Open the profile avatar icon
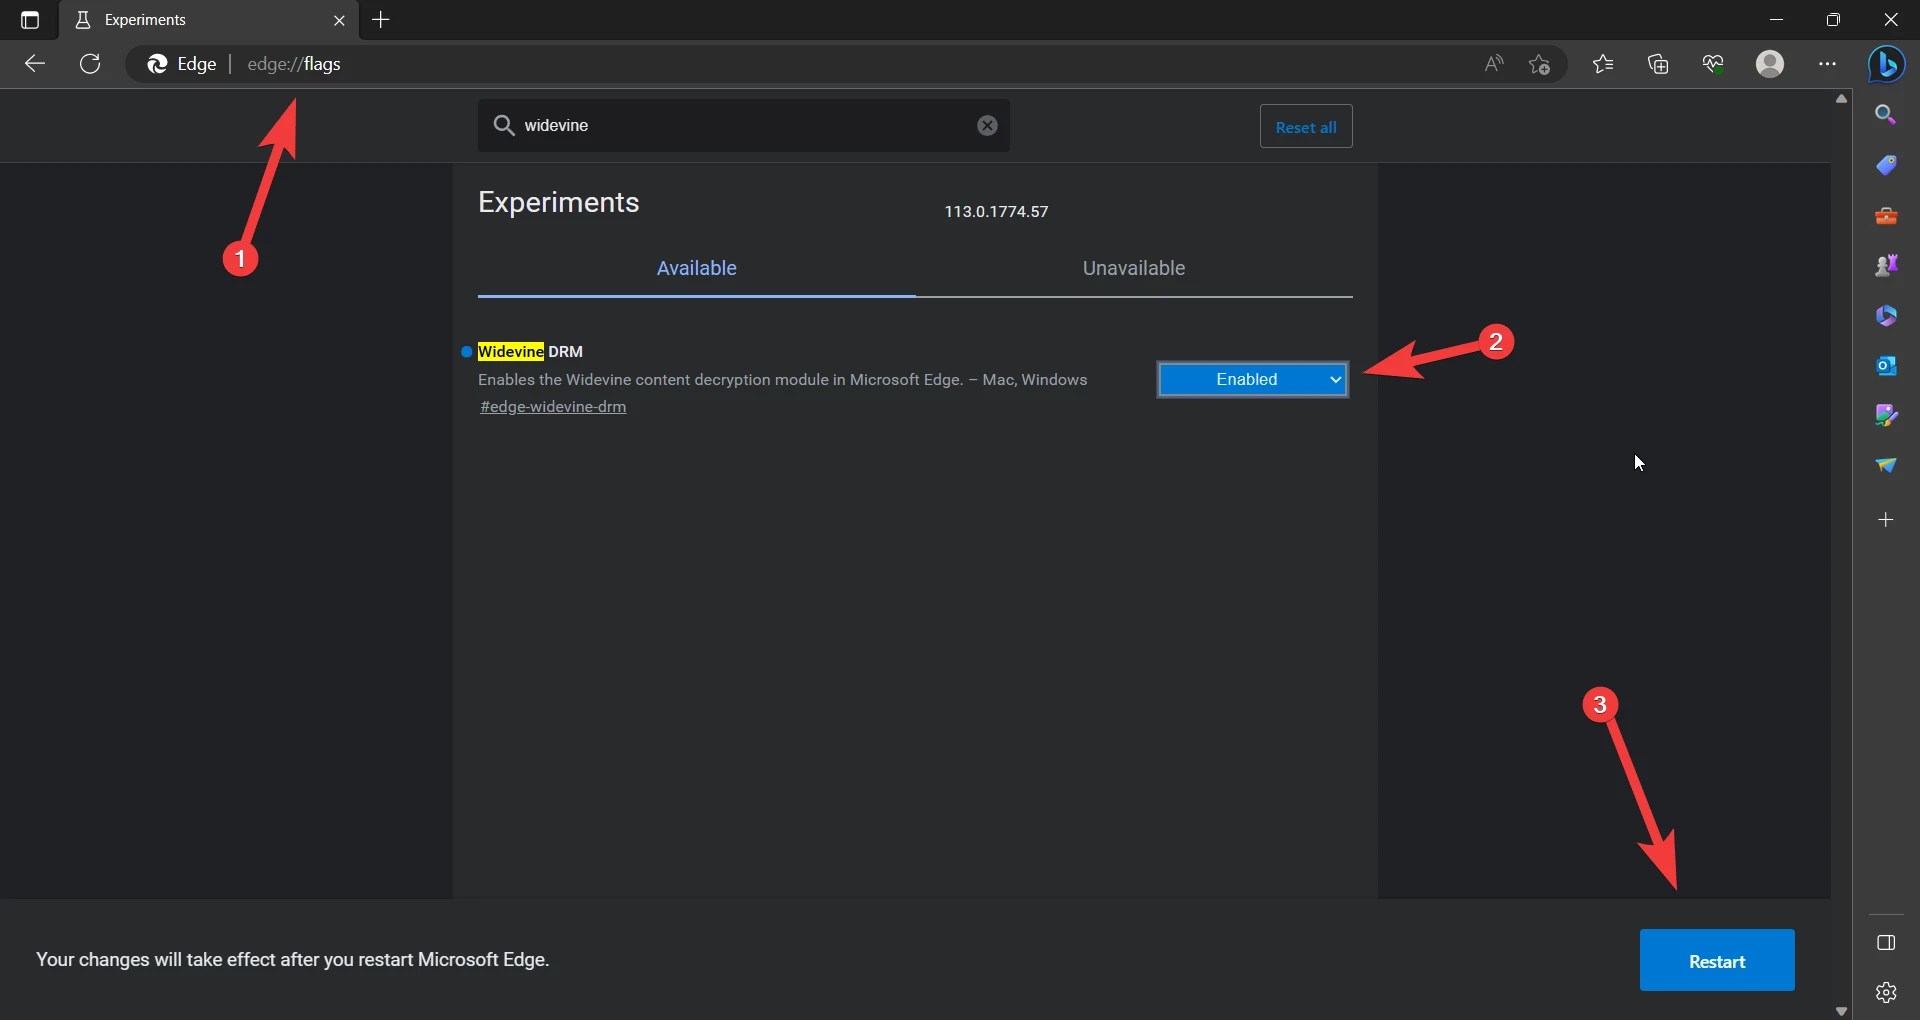This screenshot has height=1020, width=1920. (x=1770, y=64)
